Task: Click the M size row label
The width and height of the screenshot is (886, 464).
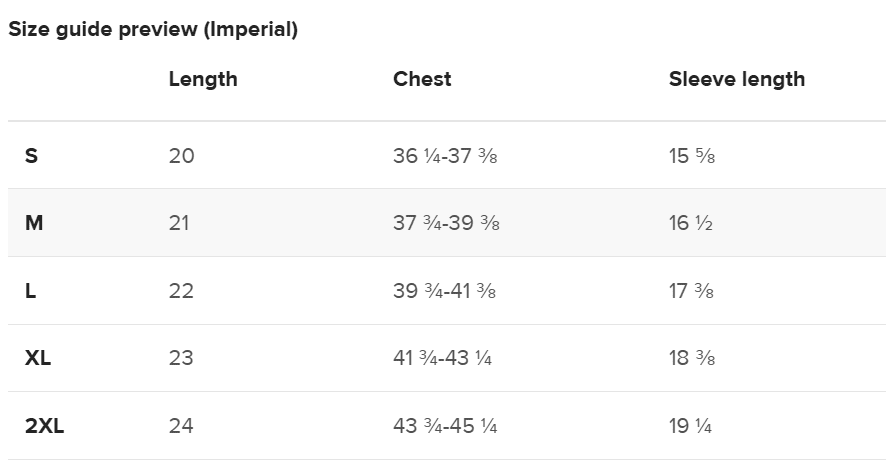Action: tap(34, 223)
